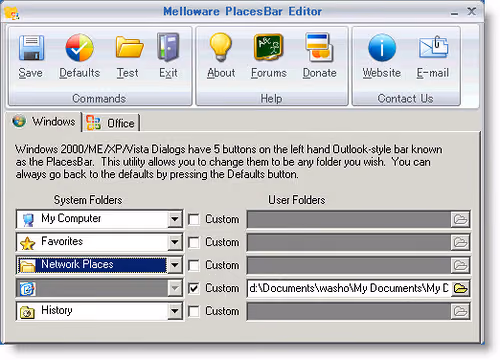Screen dimensions: 500x360
Task: Minimize the PlacesBar Editor window
Action: point(454,13)
